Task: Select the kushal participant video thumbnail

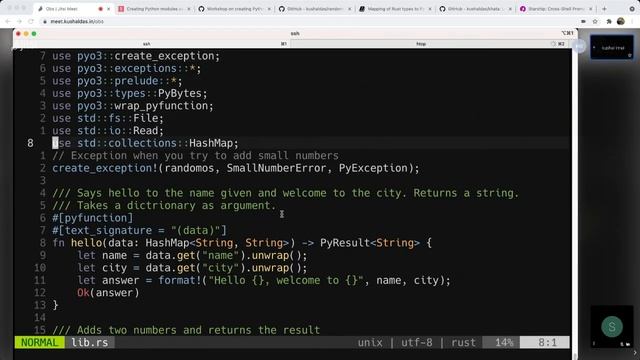Action: pyautogui.click(x=611, y=47)
